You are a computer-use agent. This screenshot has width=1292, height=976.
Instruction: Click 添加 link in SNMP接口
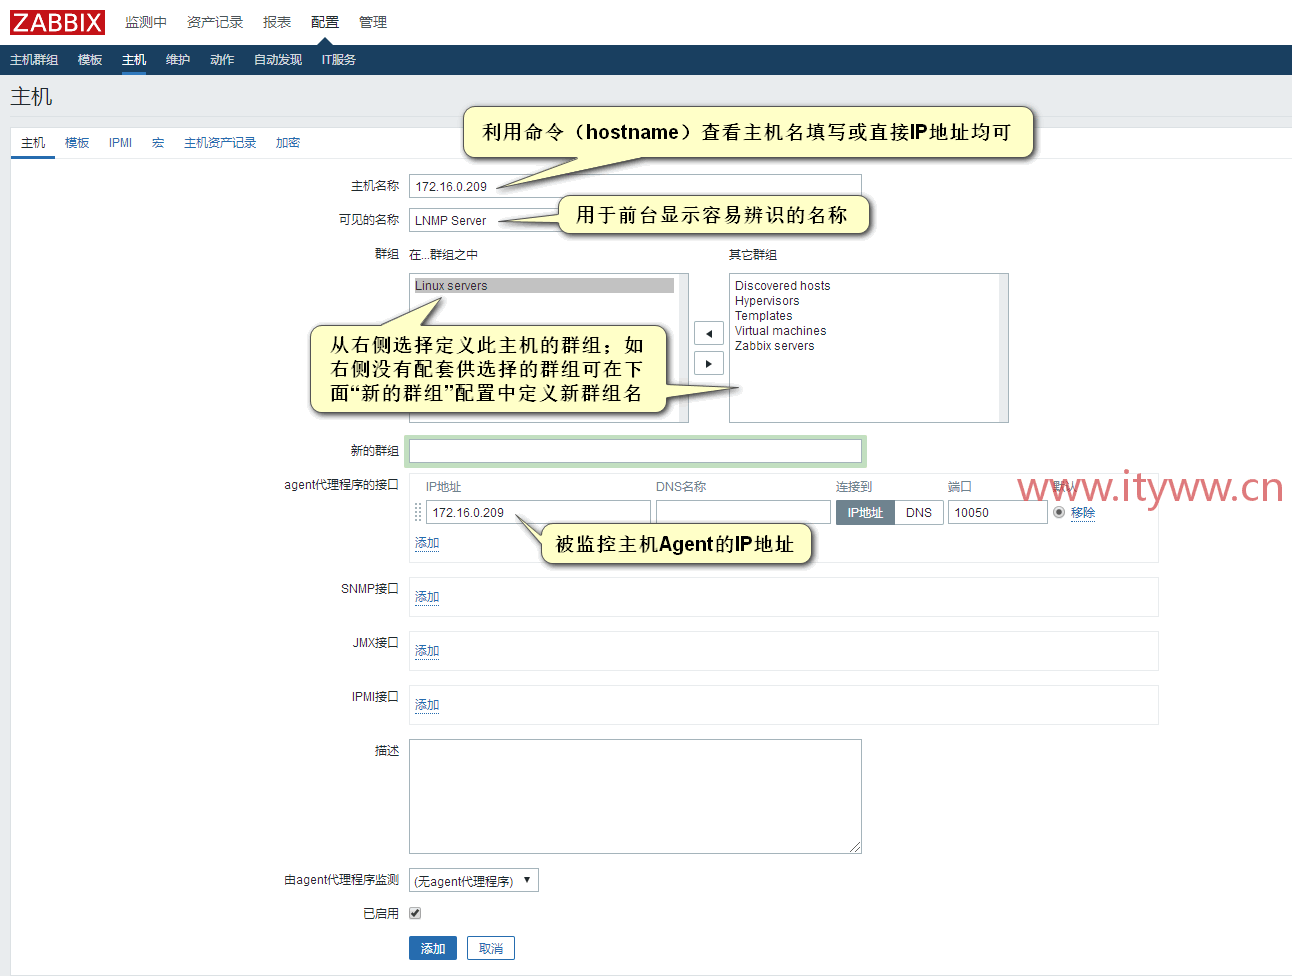tap(427, 597)
